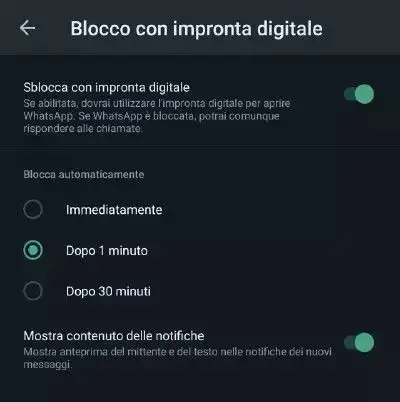The height and width of the screenshot is (402, 400).
Task: Click the Mostra contenuto delle notifiche title
Action: [x=114, y=336]
